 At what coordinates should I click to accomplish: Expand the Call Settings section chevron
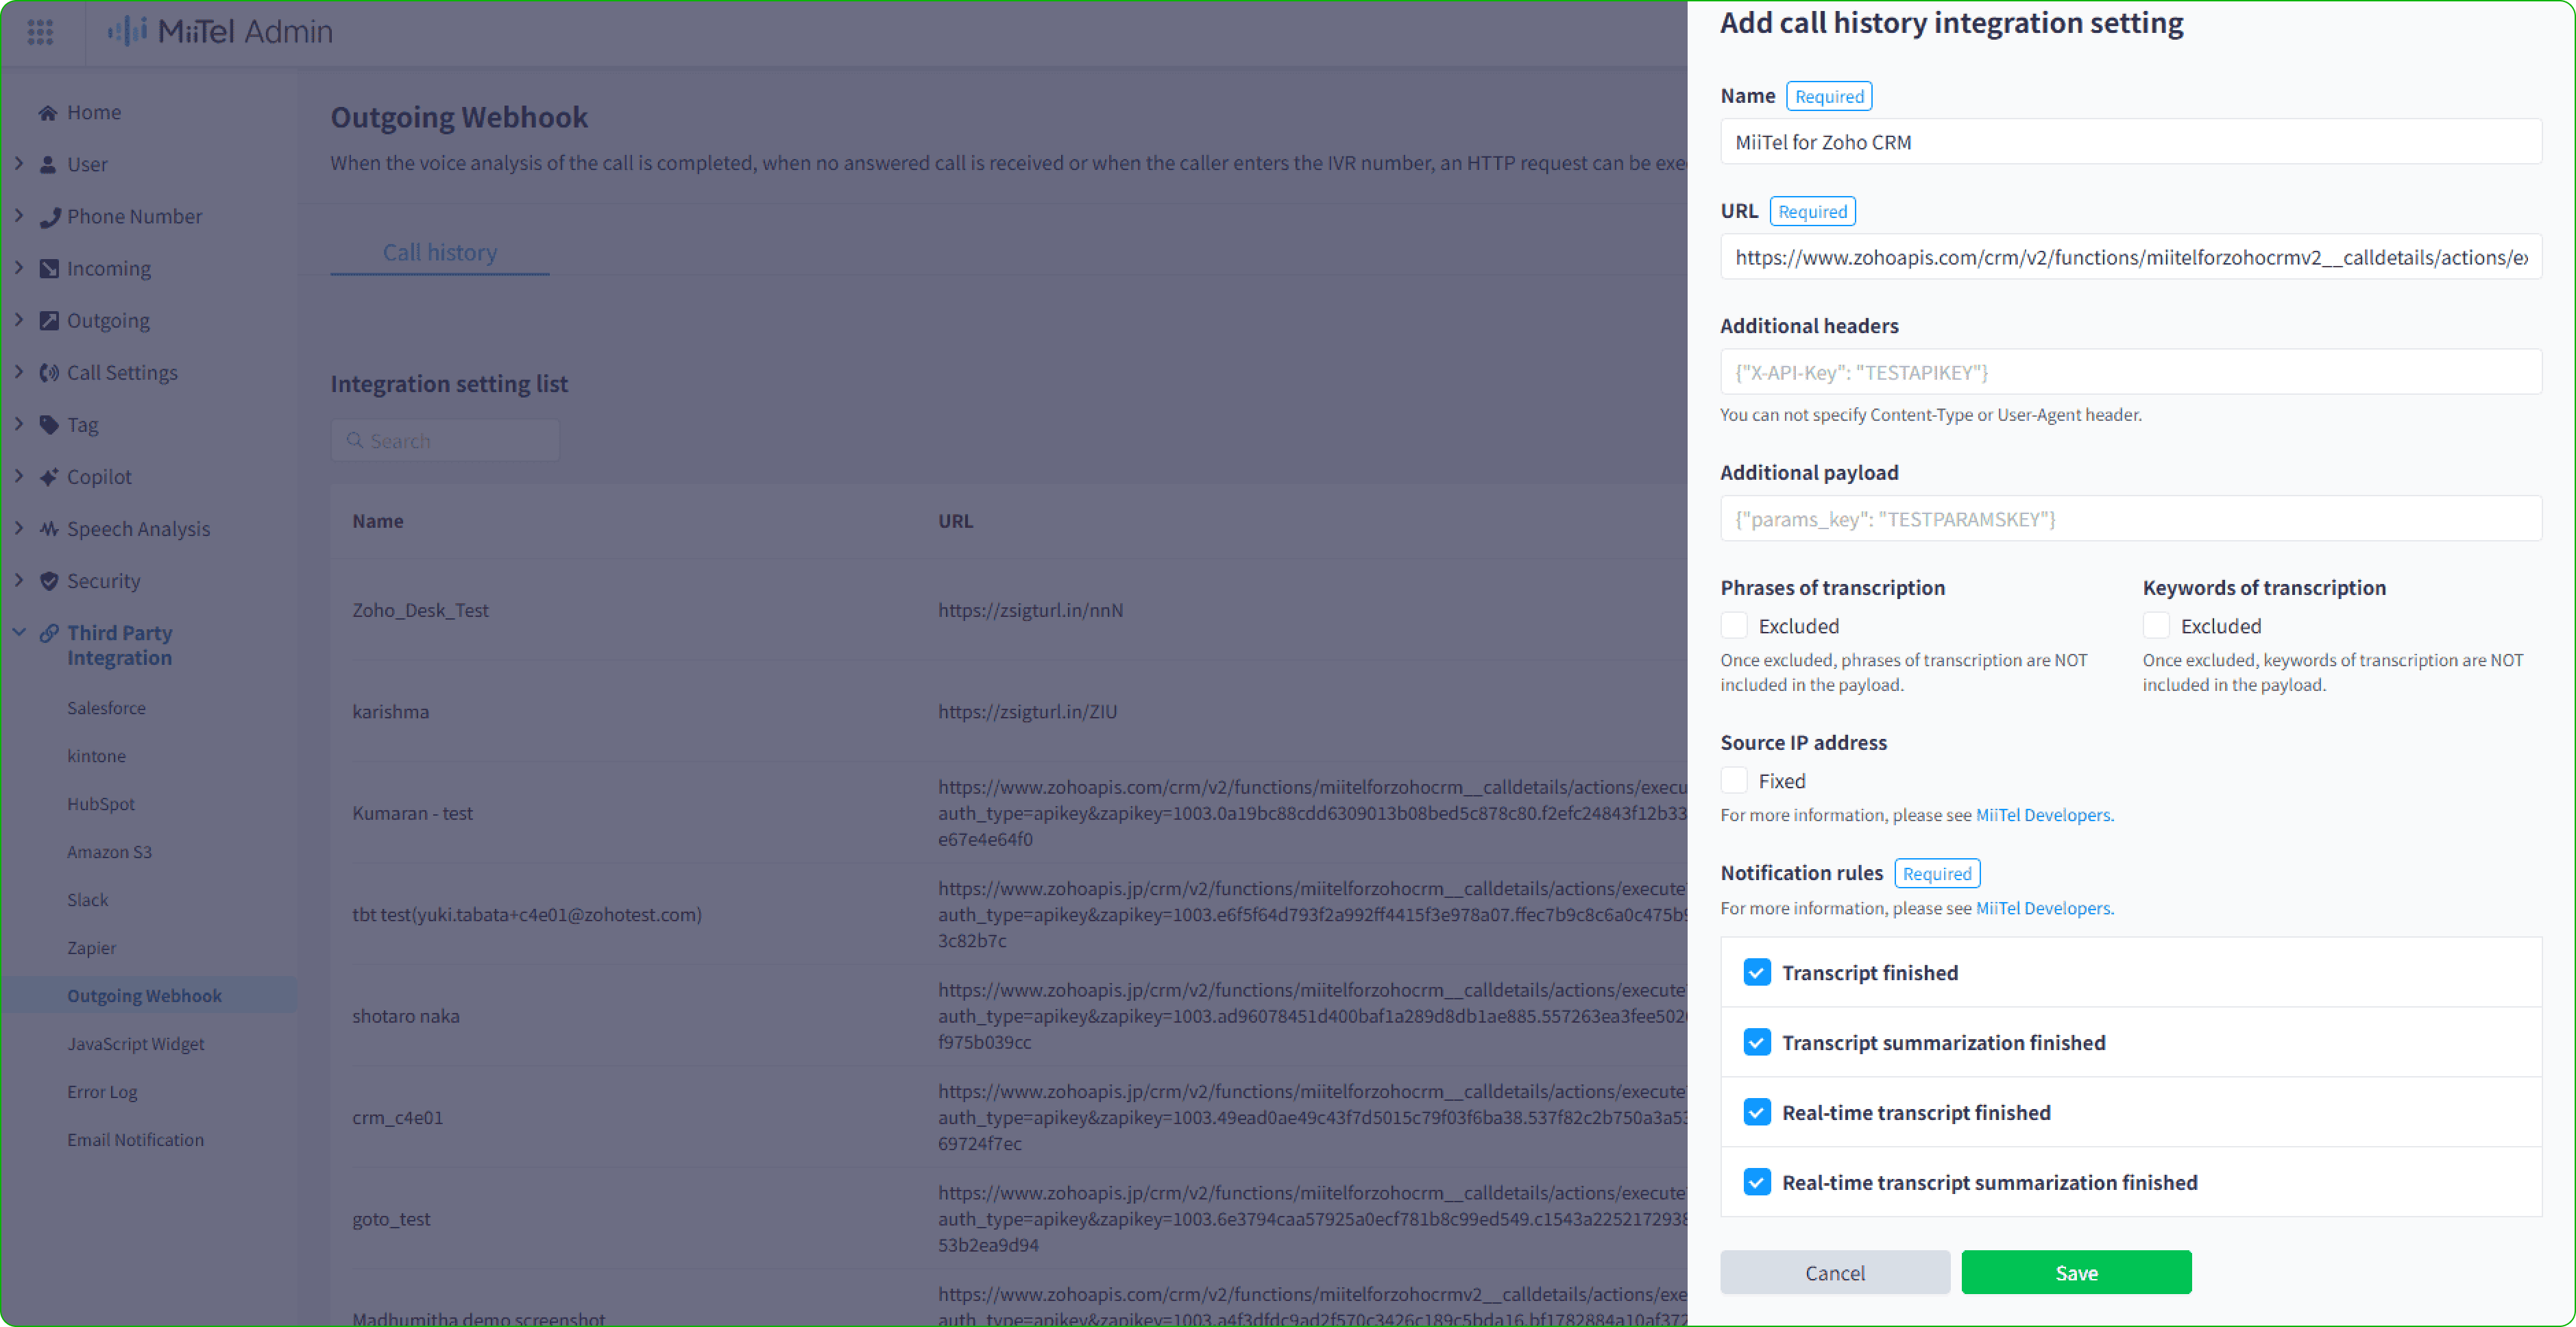point(19,371)
